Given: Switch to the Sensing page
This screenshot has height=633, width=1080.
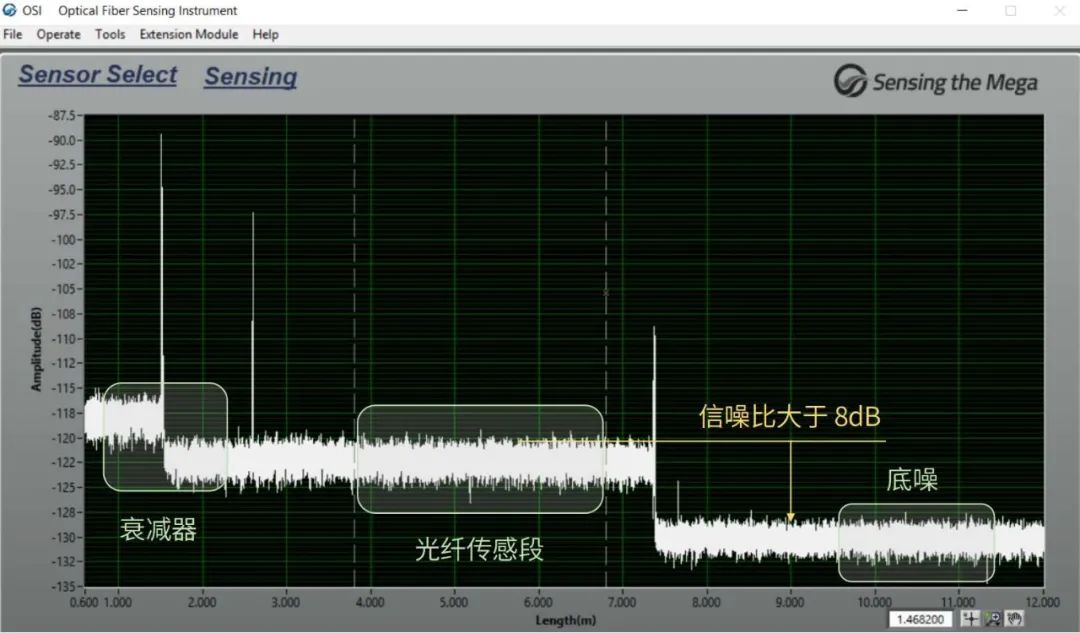Looking at the screenshot, I should (x=250, y=77).
